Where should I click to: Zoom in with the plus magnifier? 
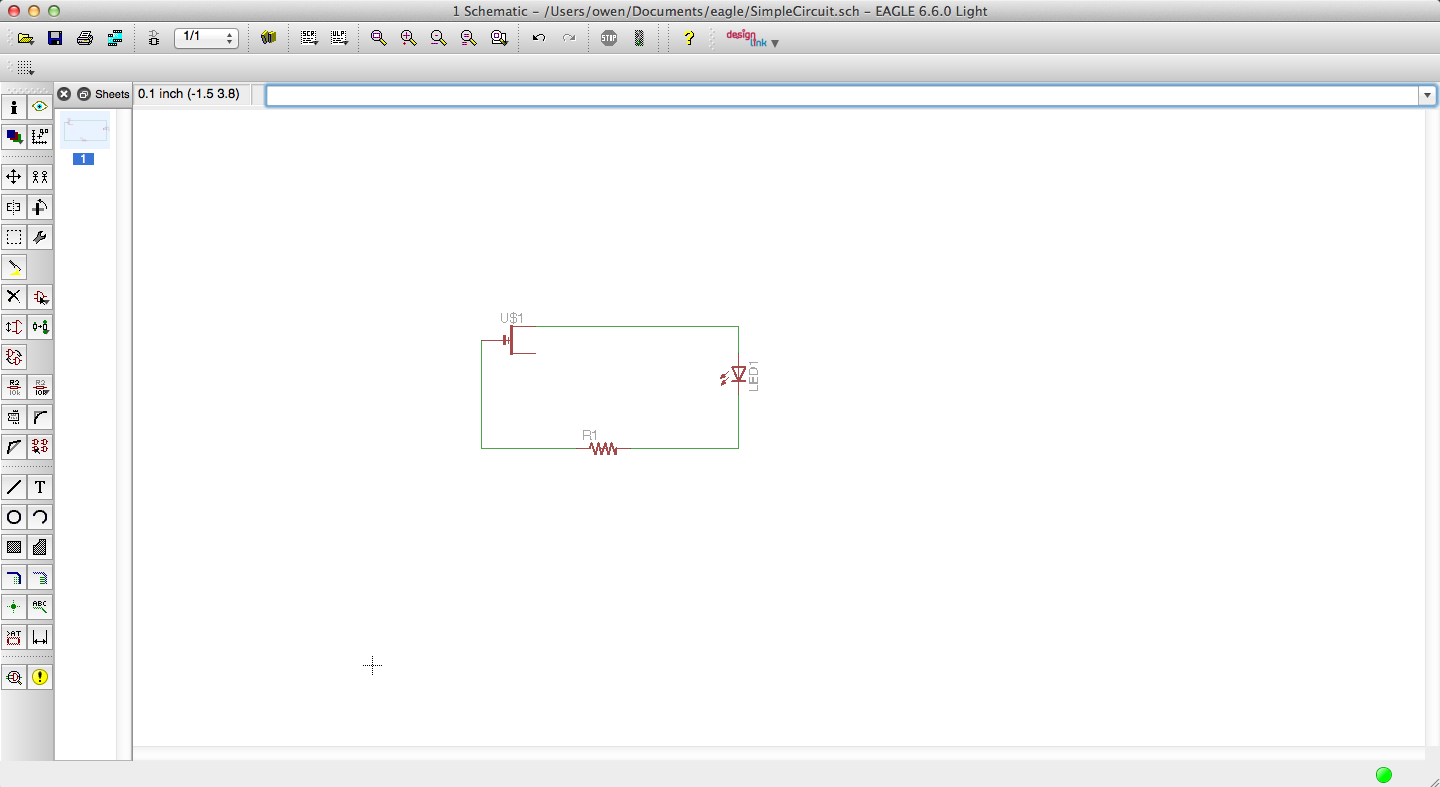tap(408, 38)
